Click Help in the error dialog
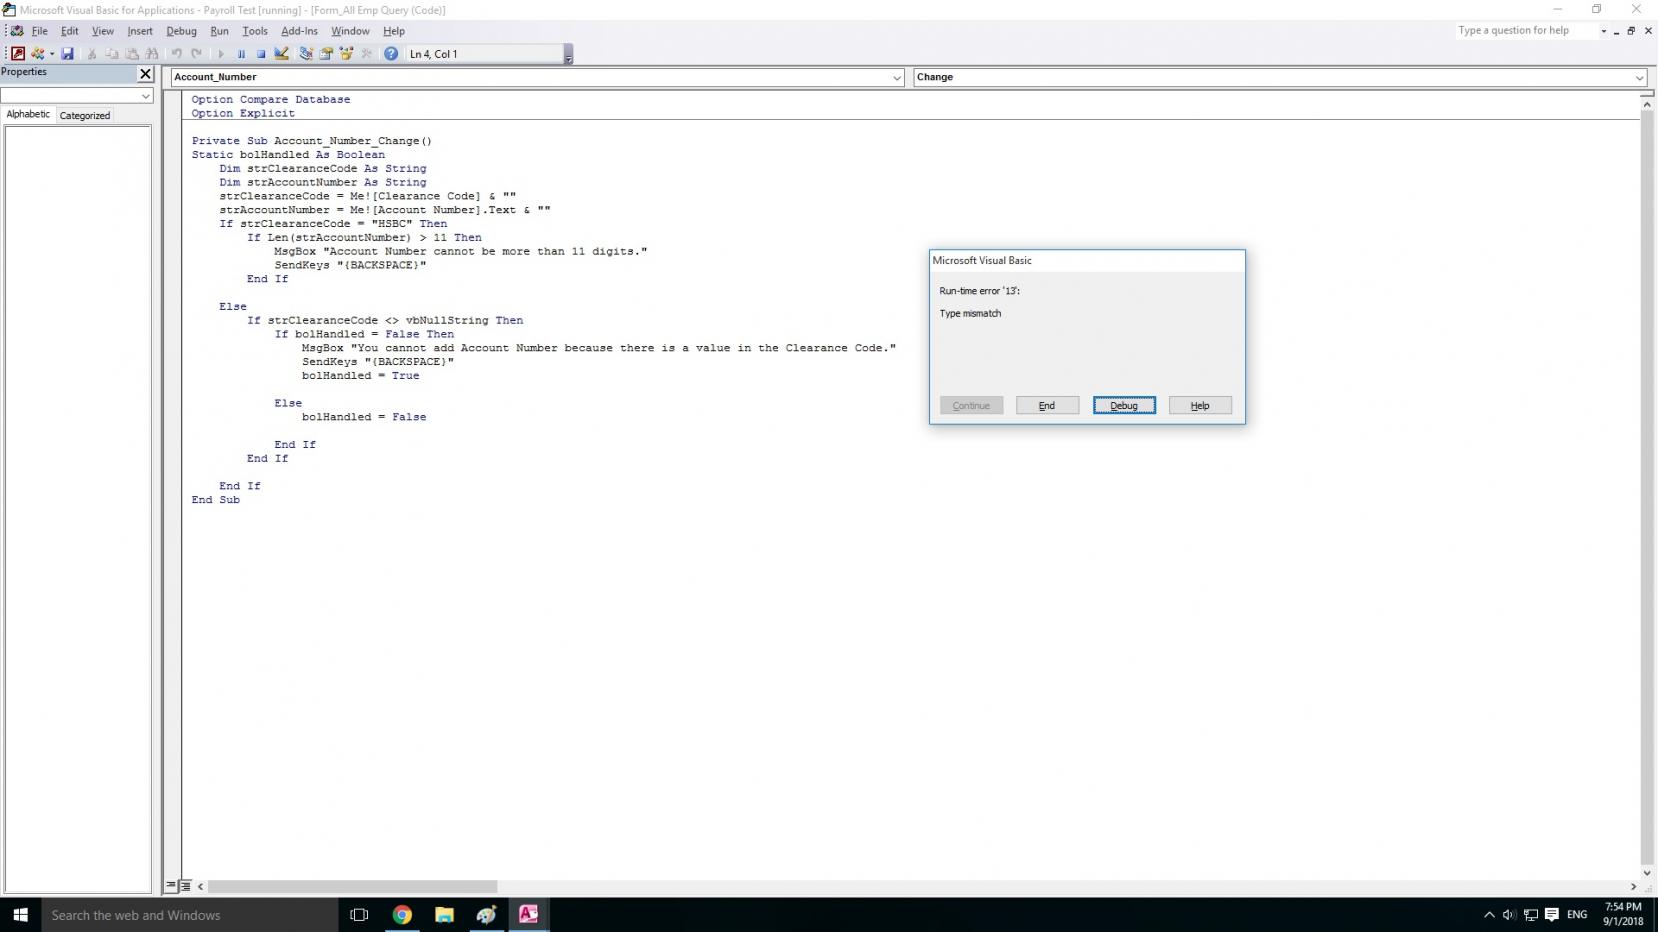 coord(1200,405)
